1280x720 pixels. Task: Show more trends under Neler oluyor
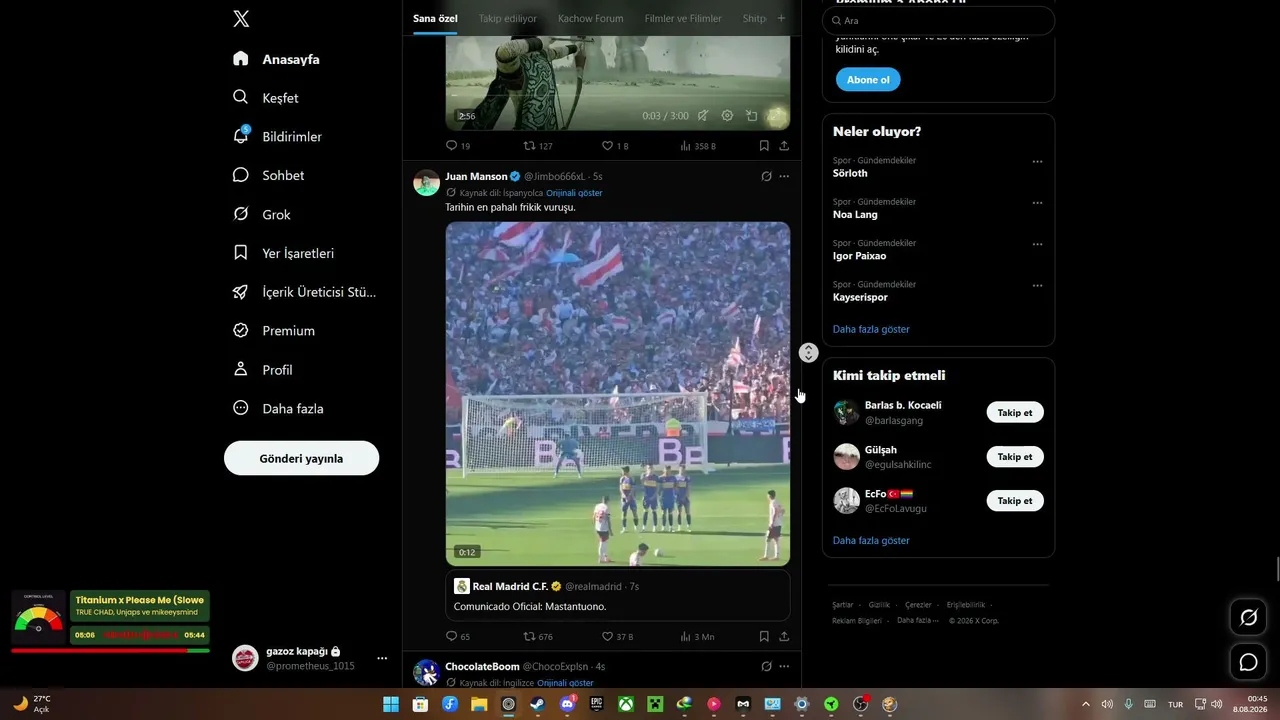coord(871,329)
